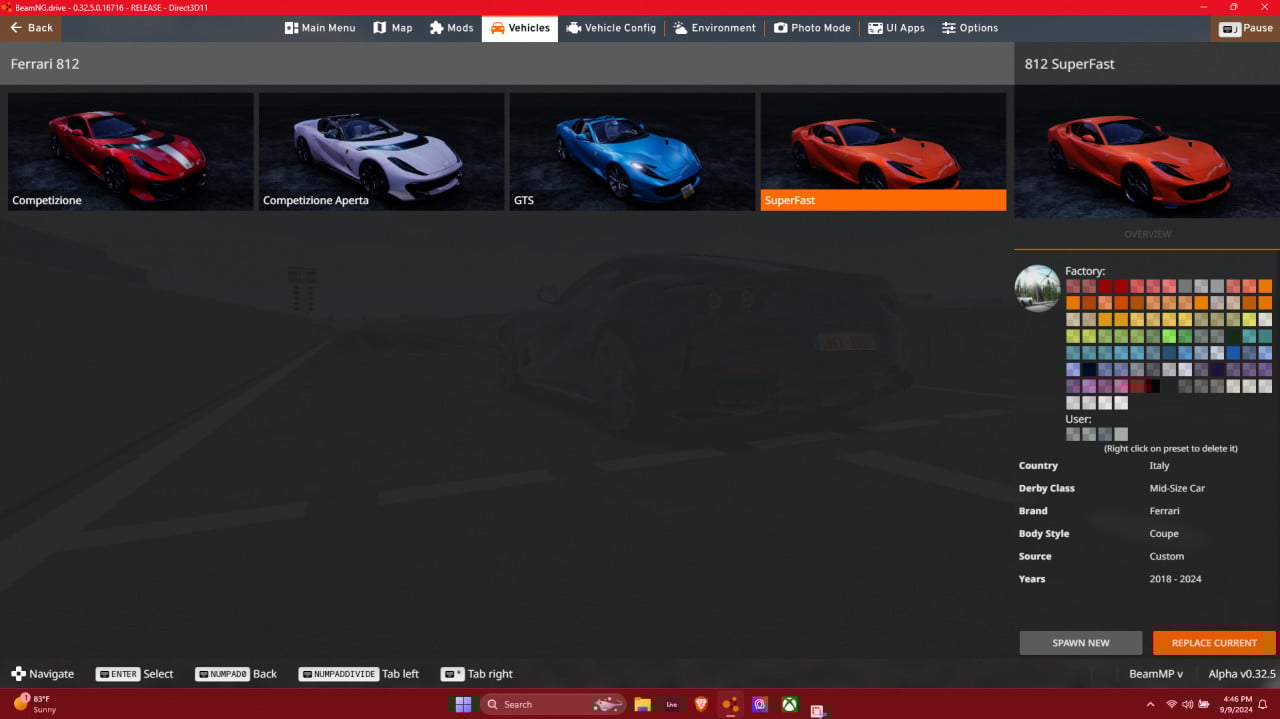Pick the saturated royal blue factory swatch
The width and height of the screenshot is (1280, 719).
1233,352
